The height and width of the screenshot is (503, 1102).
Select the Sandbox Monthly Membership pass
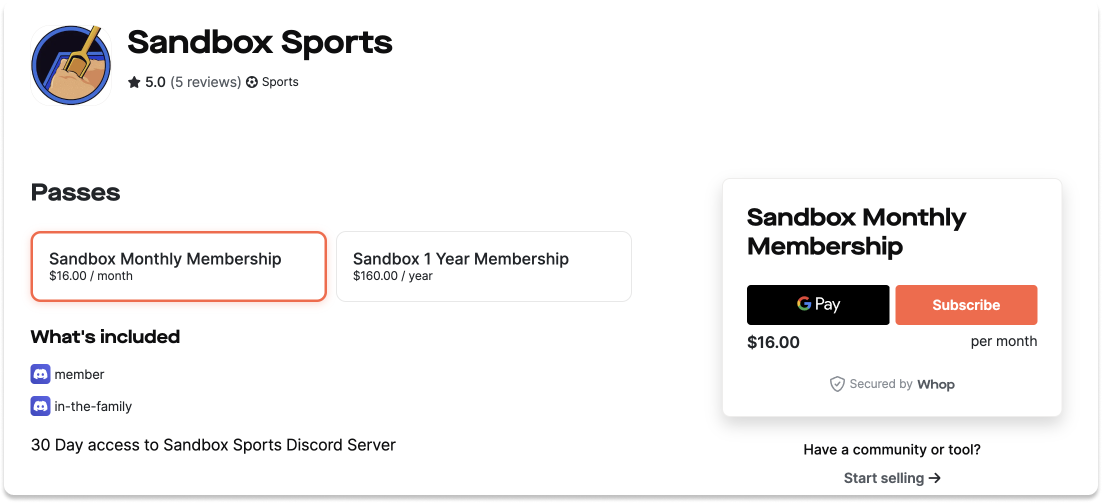point(179,266)
